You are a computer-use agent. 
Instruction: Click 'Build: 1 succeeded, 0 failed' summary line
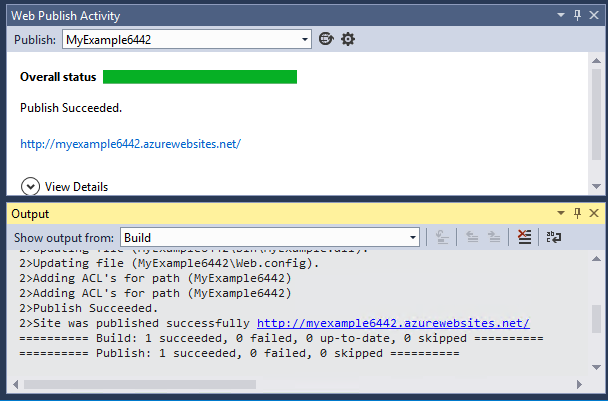pyautogui.click(x=281, y=338)
